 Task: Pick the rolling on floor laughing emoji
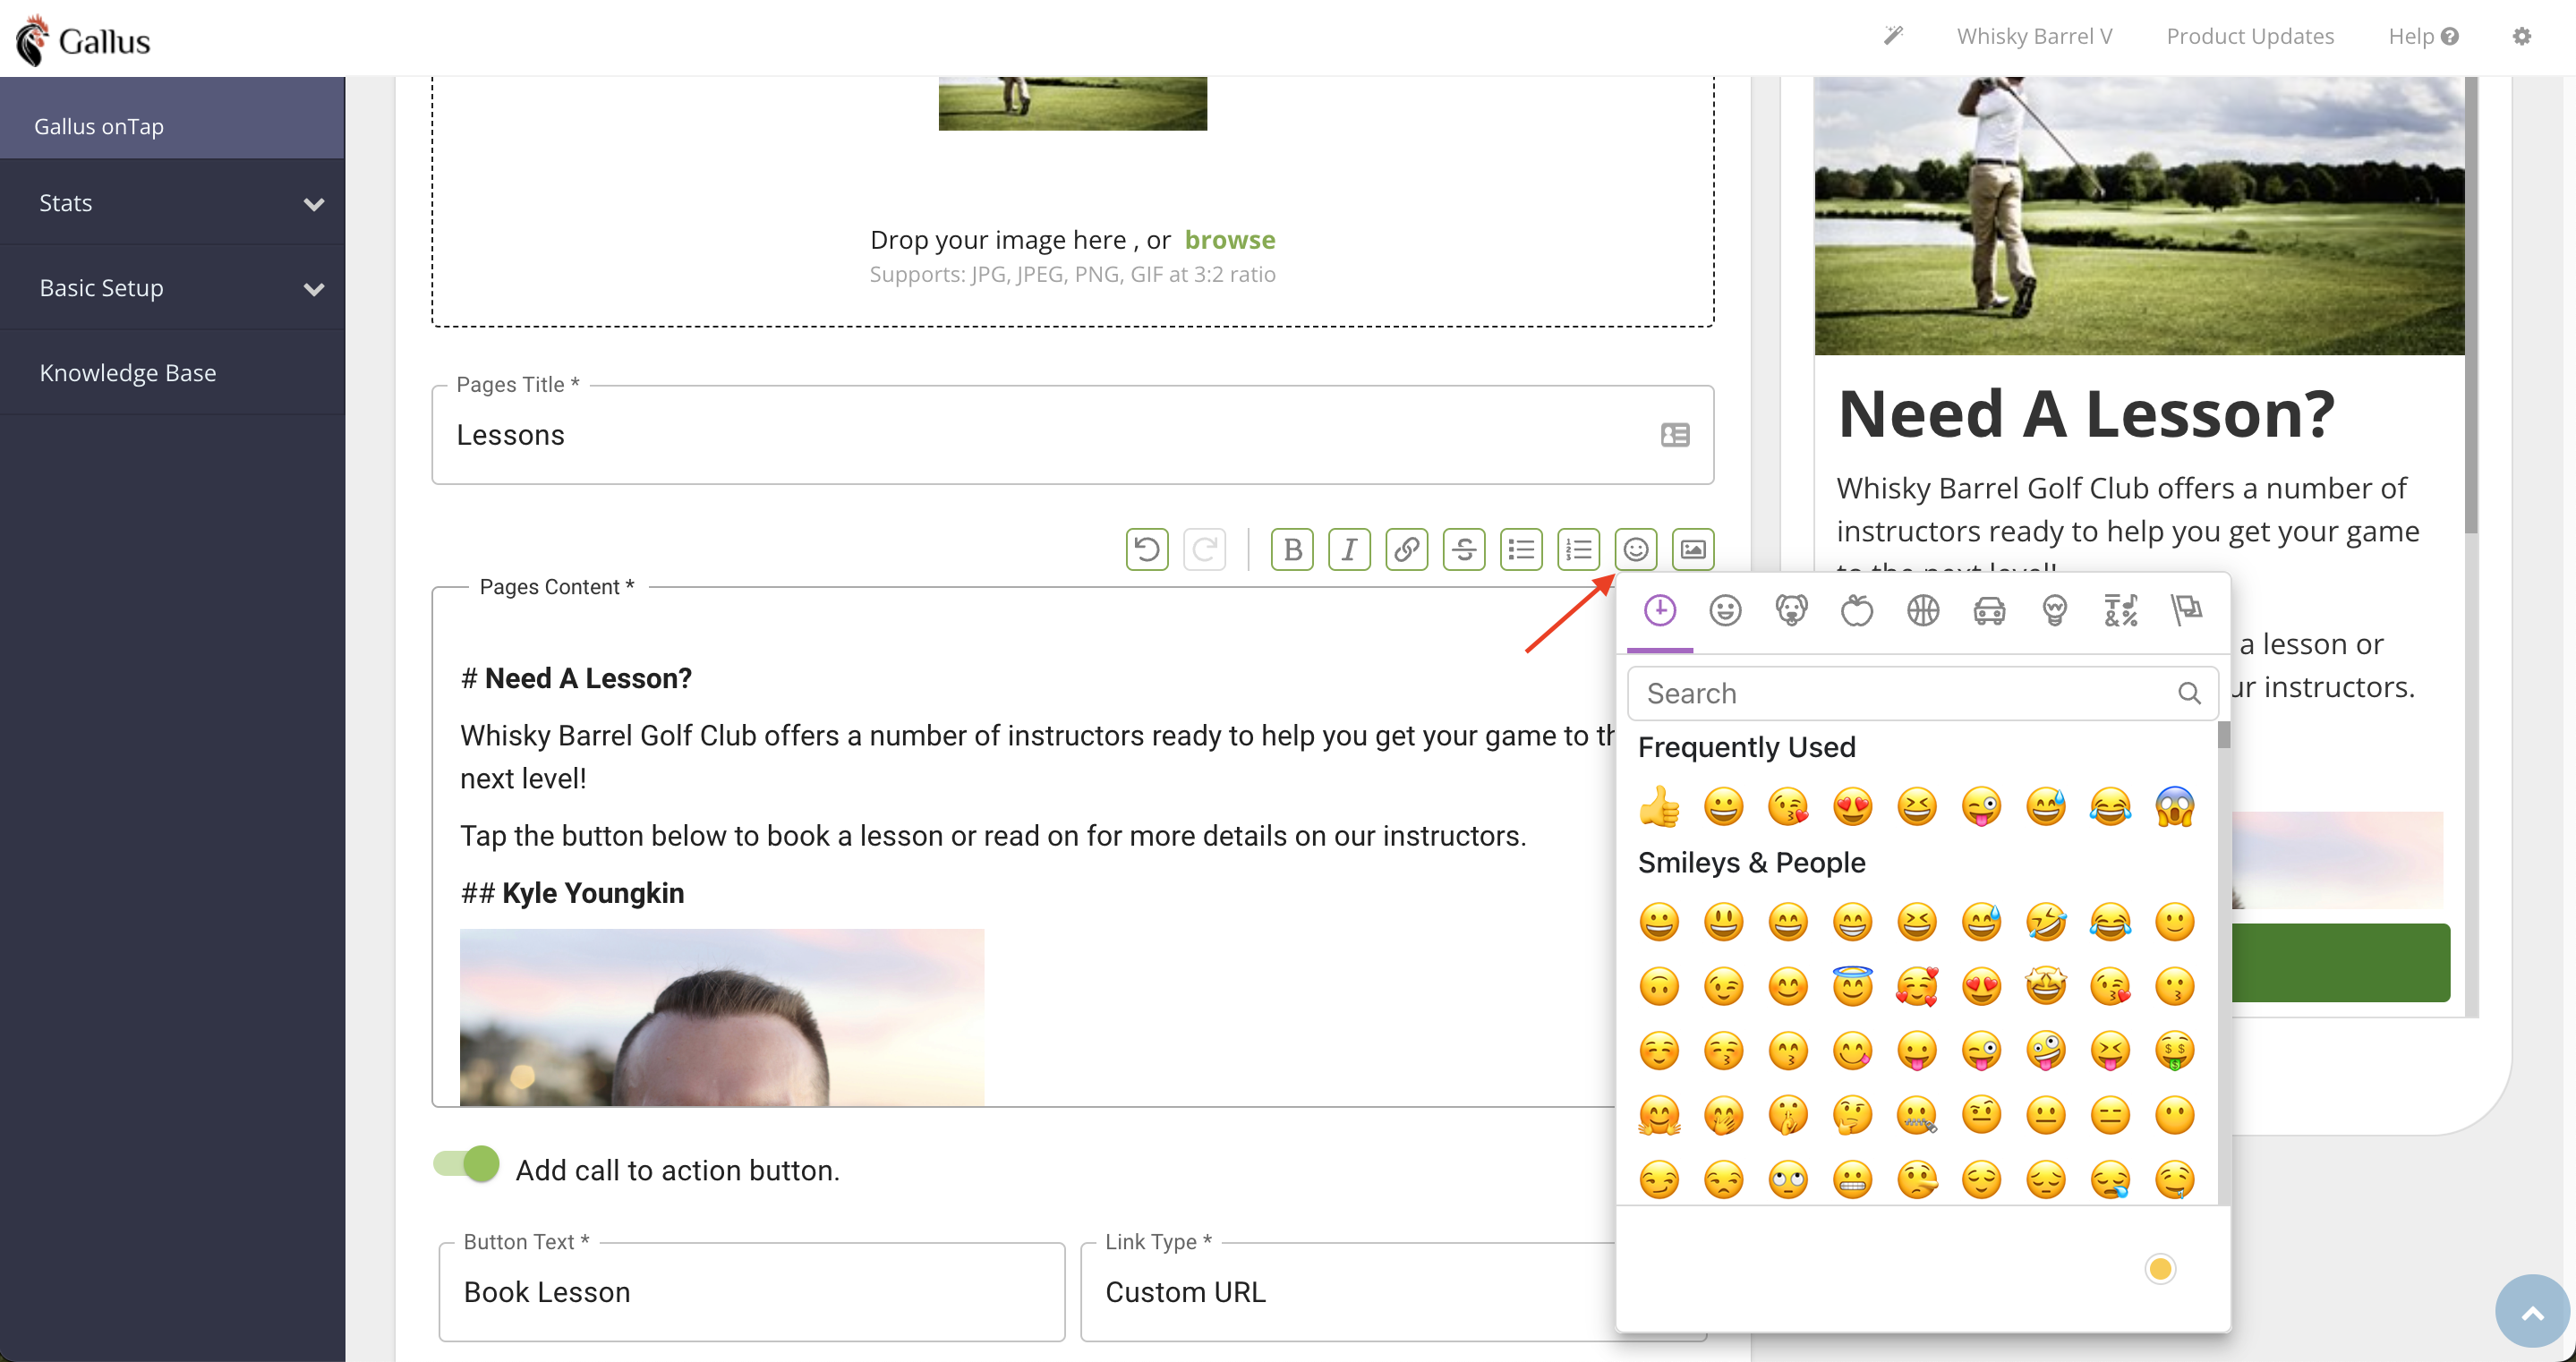[x=2045, y=922]
